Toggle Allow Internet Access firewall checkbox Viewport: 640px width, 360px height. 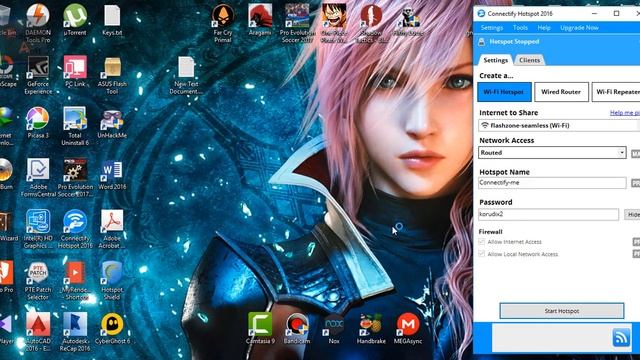(482, 242)
